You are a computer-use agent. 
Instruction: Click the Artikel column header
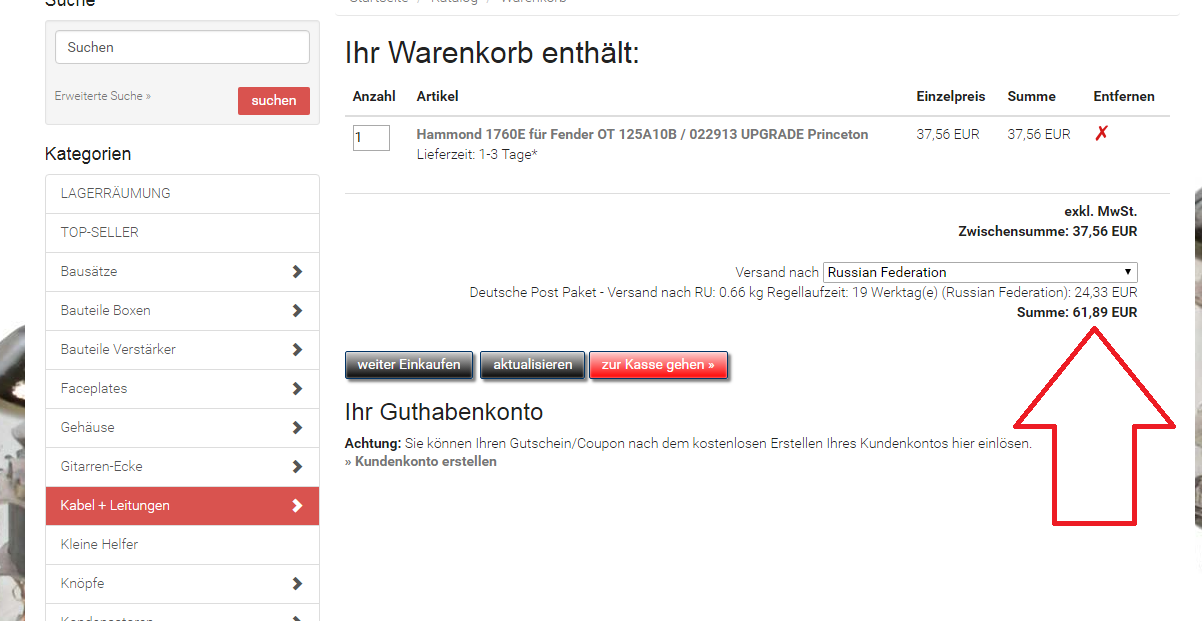(438, 96)
